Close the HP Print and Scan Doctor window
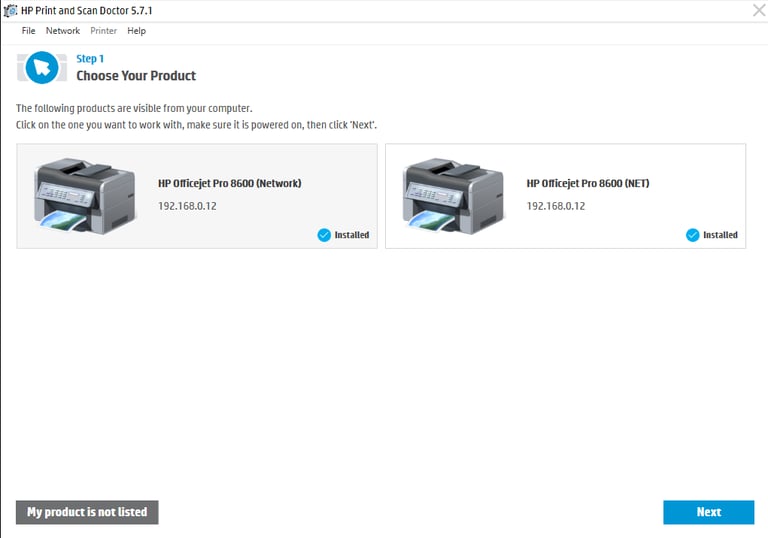Viewport: 768px width, 538px height. tap(759, 10)
